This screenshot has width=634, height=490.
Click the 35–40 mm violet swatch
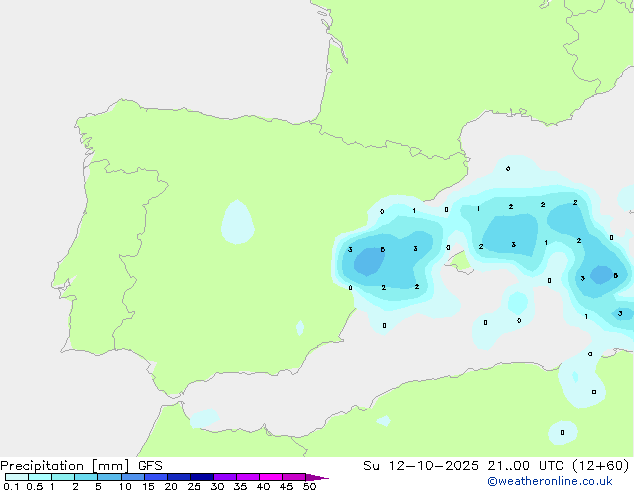(248, 477)
